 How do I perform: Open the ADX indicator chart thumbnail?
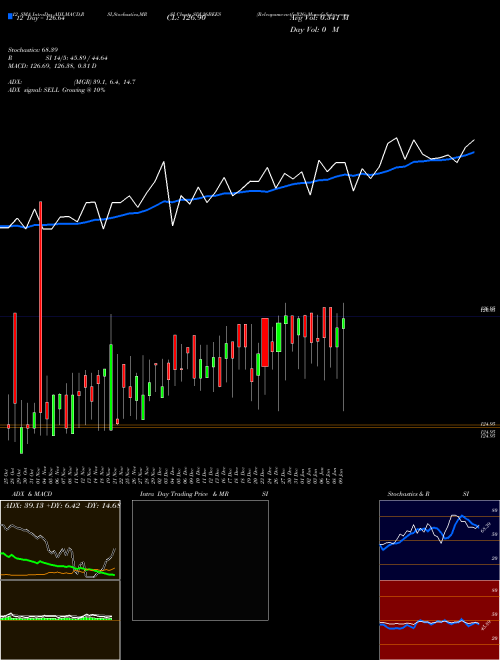coord(60,540)
